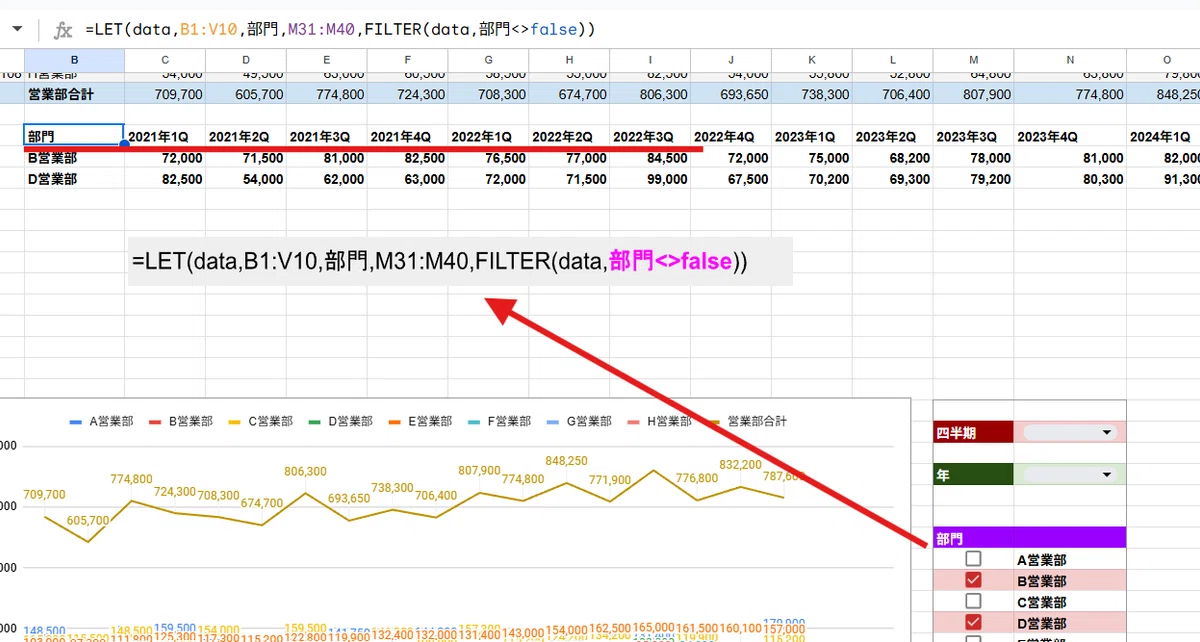Uncheck the D営業部 checkbox
This screenshot has width=1200, height=642.
pos(973,623)
